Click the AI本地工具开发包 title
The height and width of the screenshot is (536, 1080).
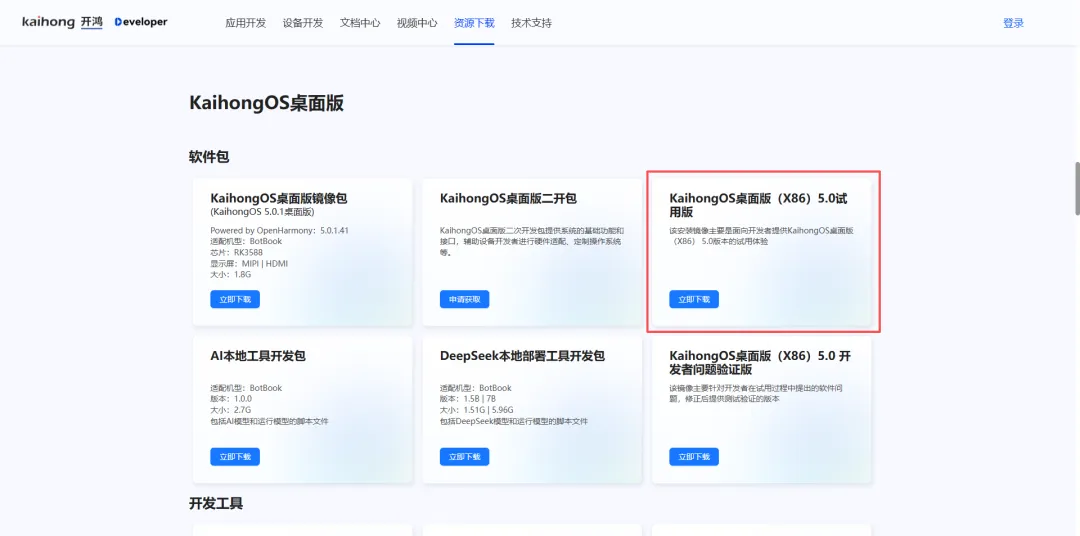click(258, 356)
